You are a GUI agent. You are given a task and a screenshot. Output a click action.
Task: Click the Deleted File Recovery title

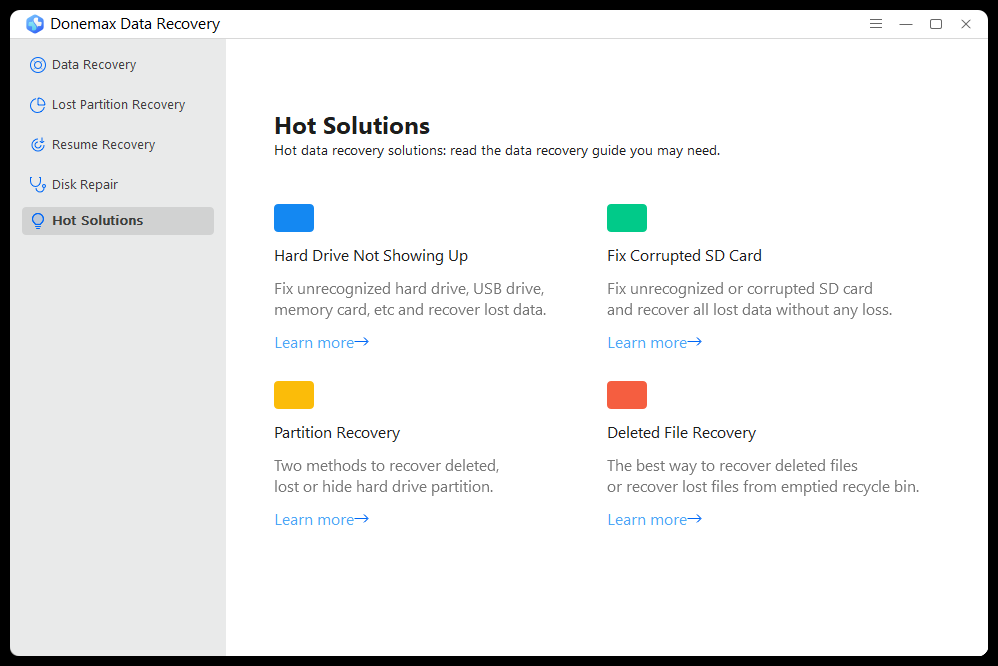(682, 433)
